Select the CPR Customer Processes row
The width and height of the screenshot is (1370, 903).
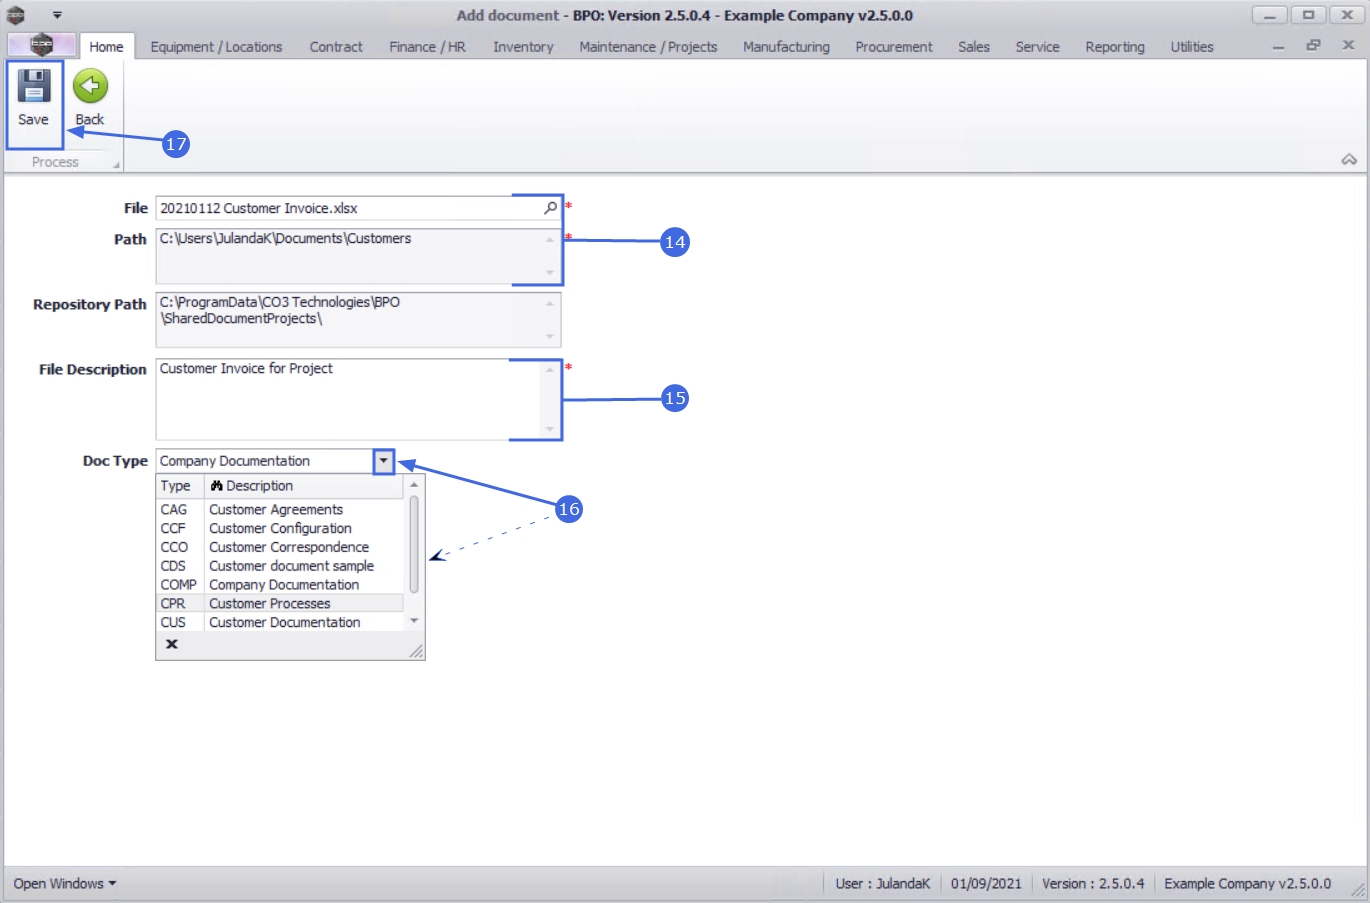(280, 604)
